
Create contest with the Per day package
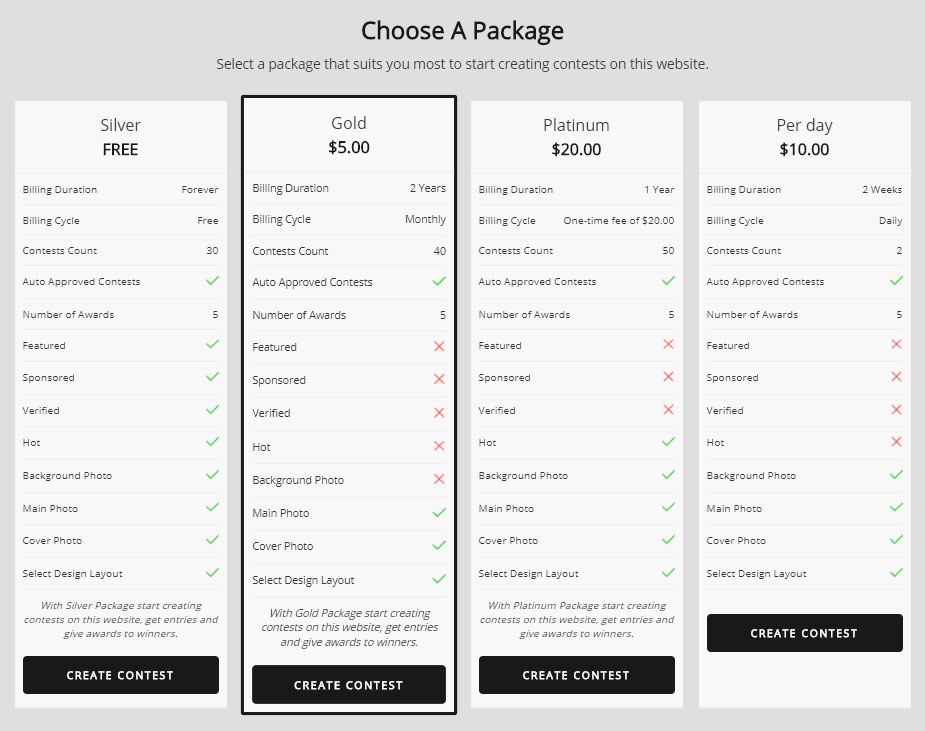pyautogui.click(x=804, y=633)
